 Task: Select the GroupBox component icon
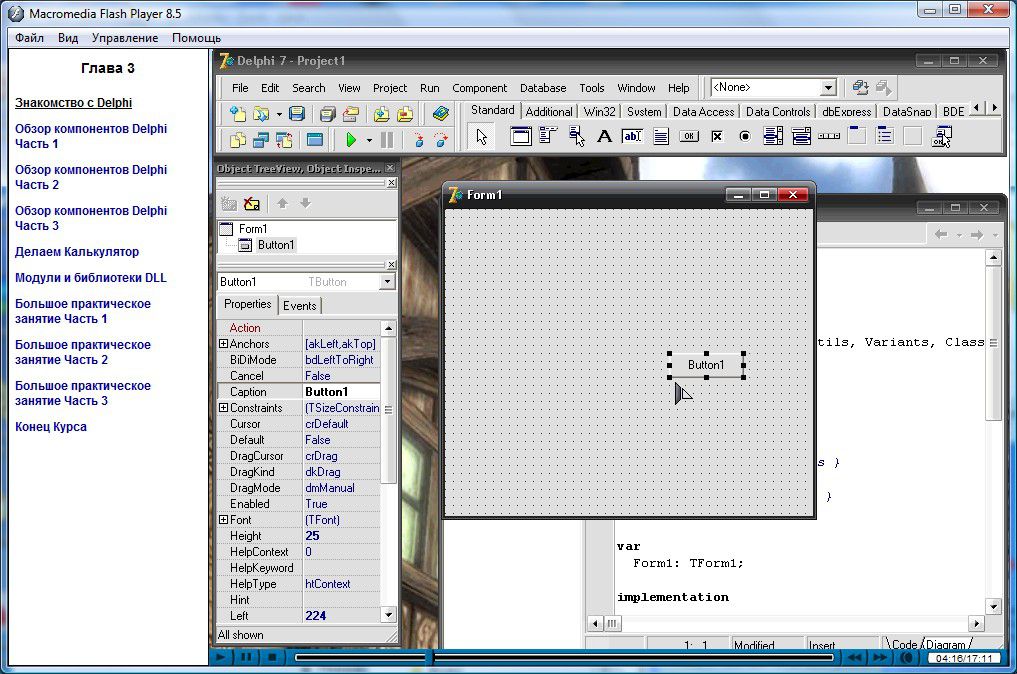pos(857,136)
